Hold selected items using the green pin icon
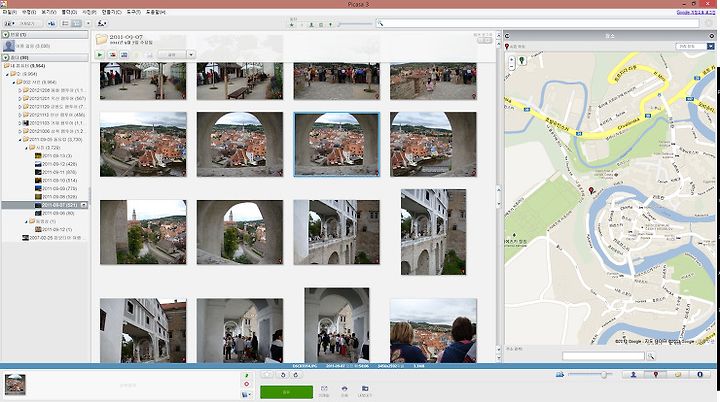This screenshot has height=402, width=720. 247,375
